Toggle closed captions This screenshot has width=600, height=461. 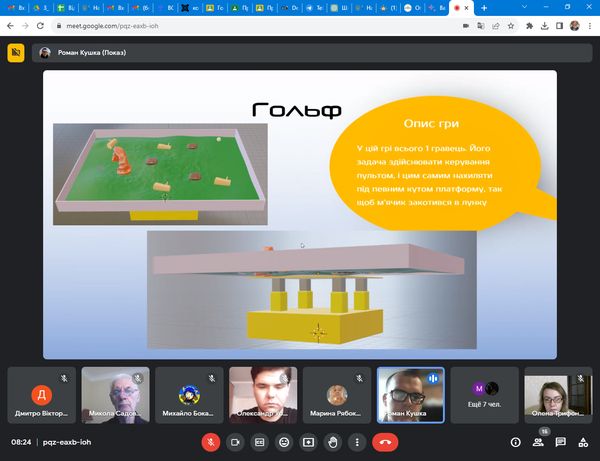click(x=260, y=441)
